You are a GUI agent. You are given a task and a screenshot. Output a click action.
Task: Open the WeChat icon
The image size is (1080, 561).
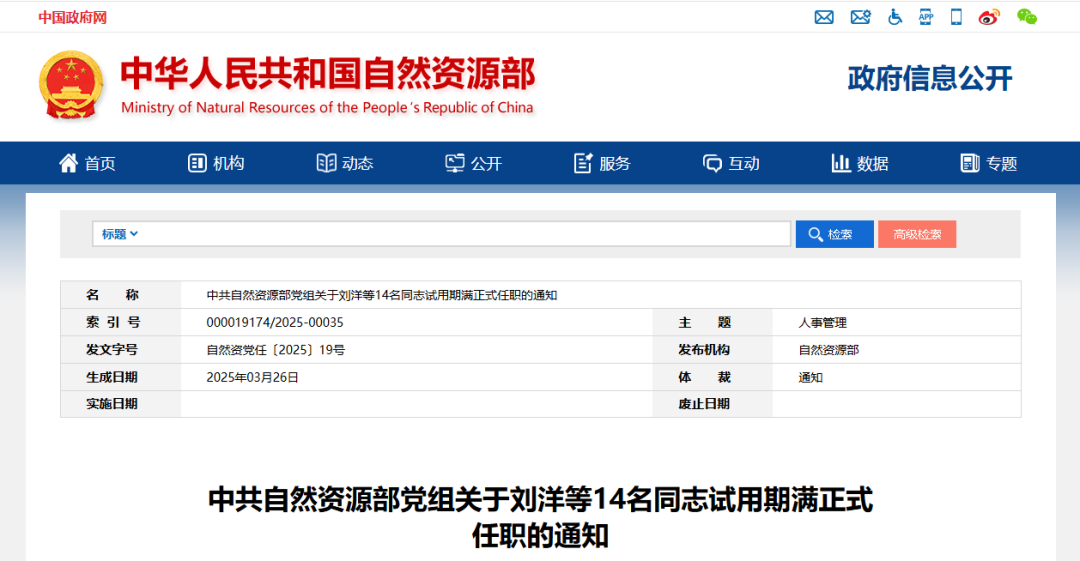[1026, 17]
